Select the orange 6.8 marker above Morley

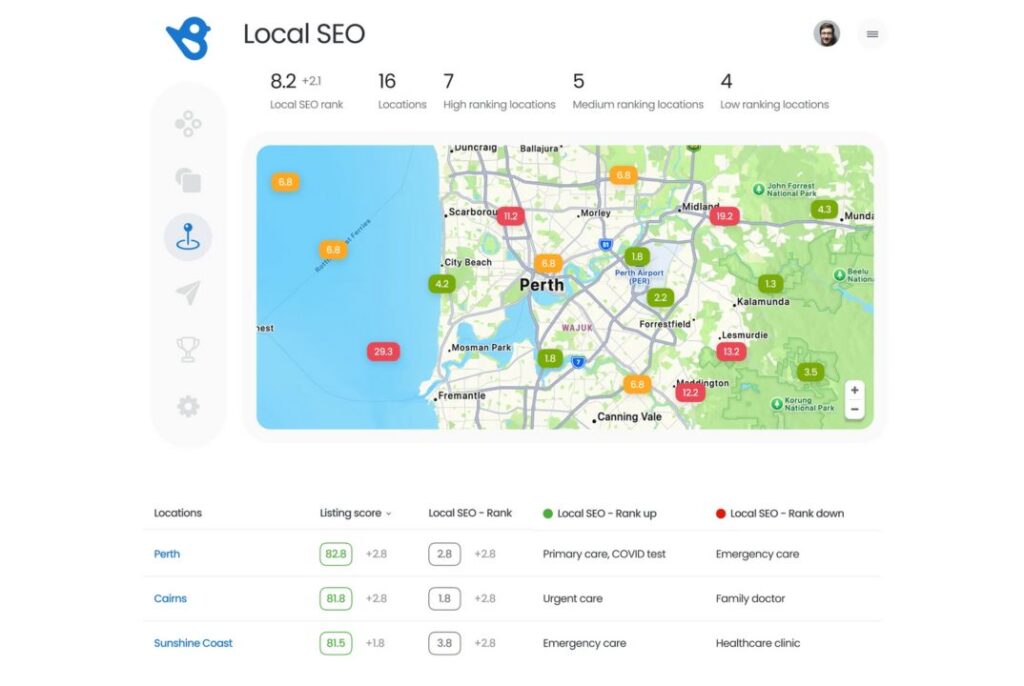pos(623,176)
